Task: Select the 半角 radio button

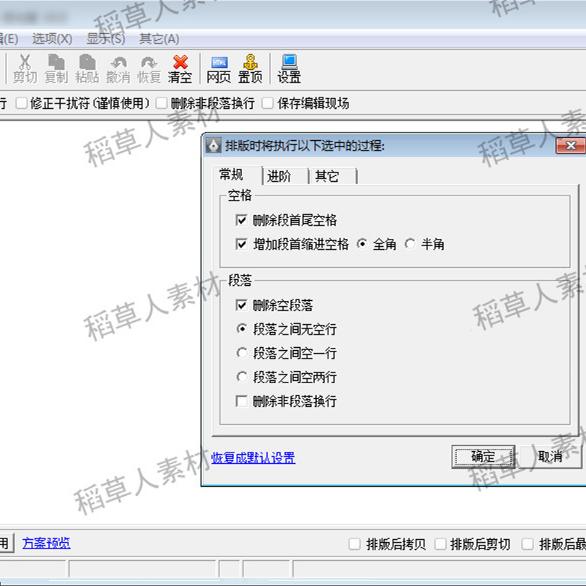Action: tap(410, 244)
